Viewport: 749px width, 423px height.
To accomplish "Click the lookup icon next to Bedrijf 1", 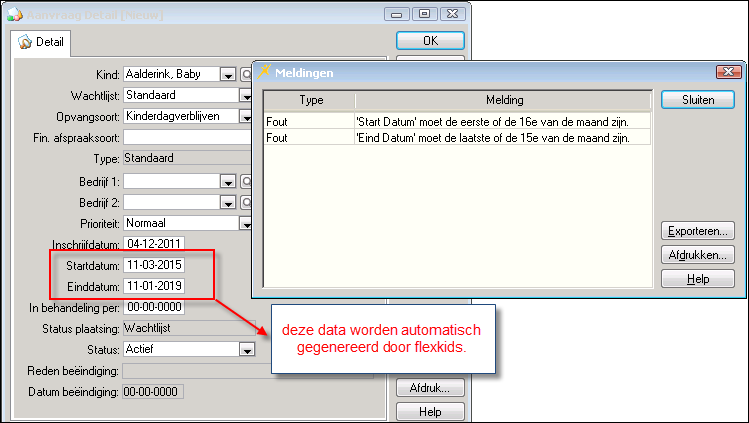I will (245, 181).
